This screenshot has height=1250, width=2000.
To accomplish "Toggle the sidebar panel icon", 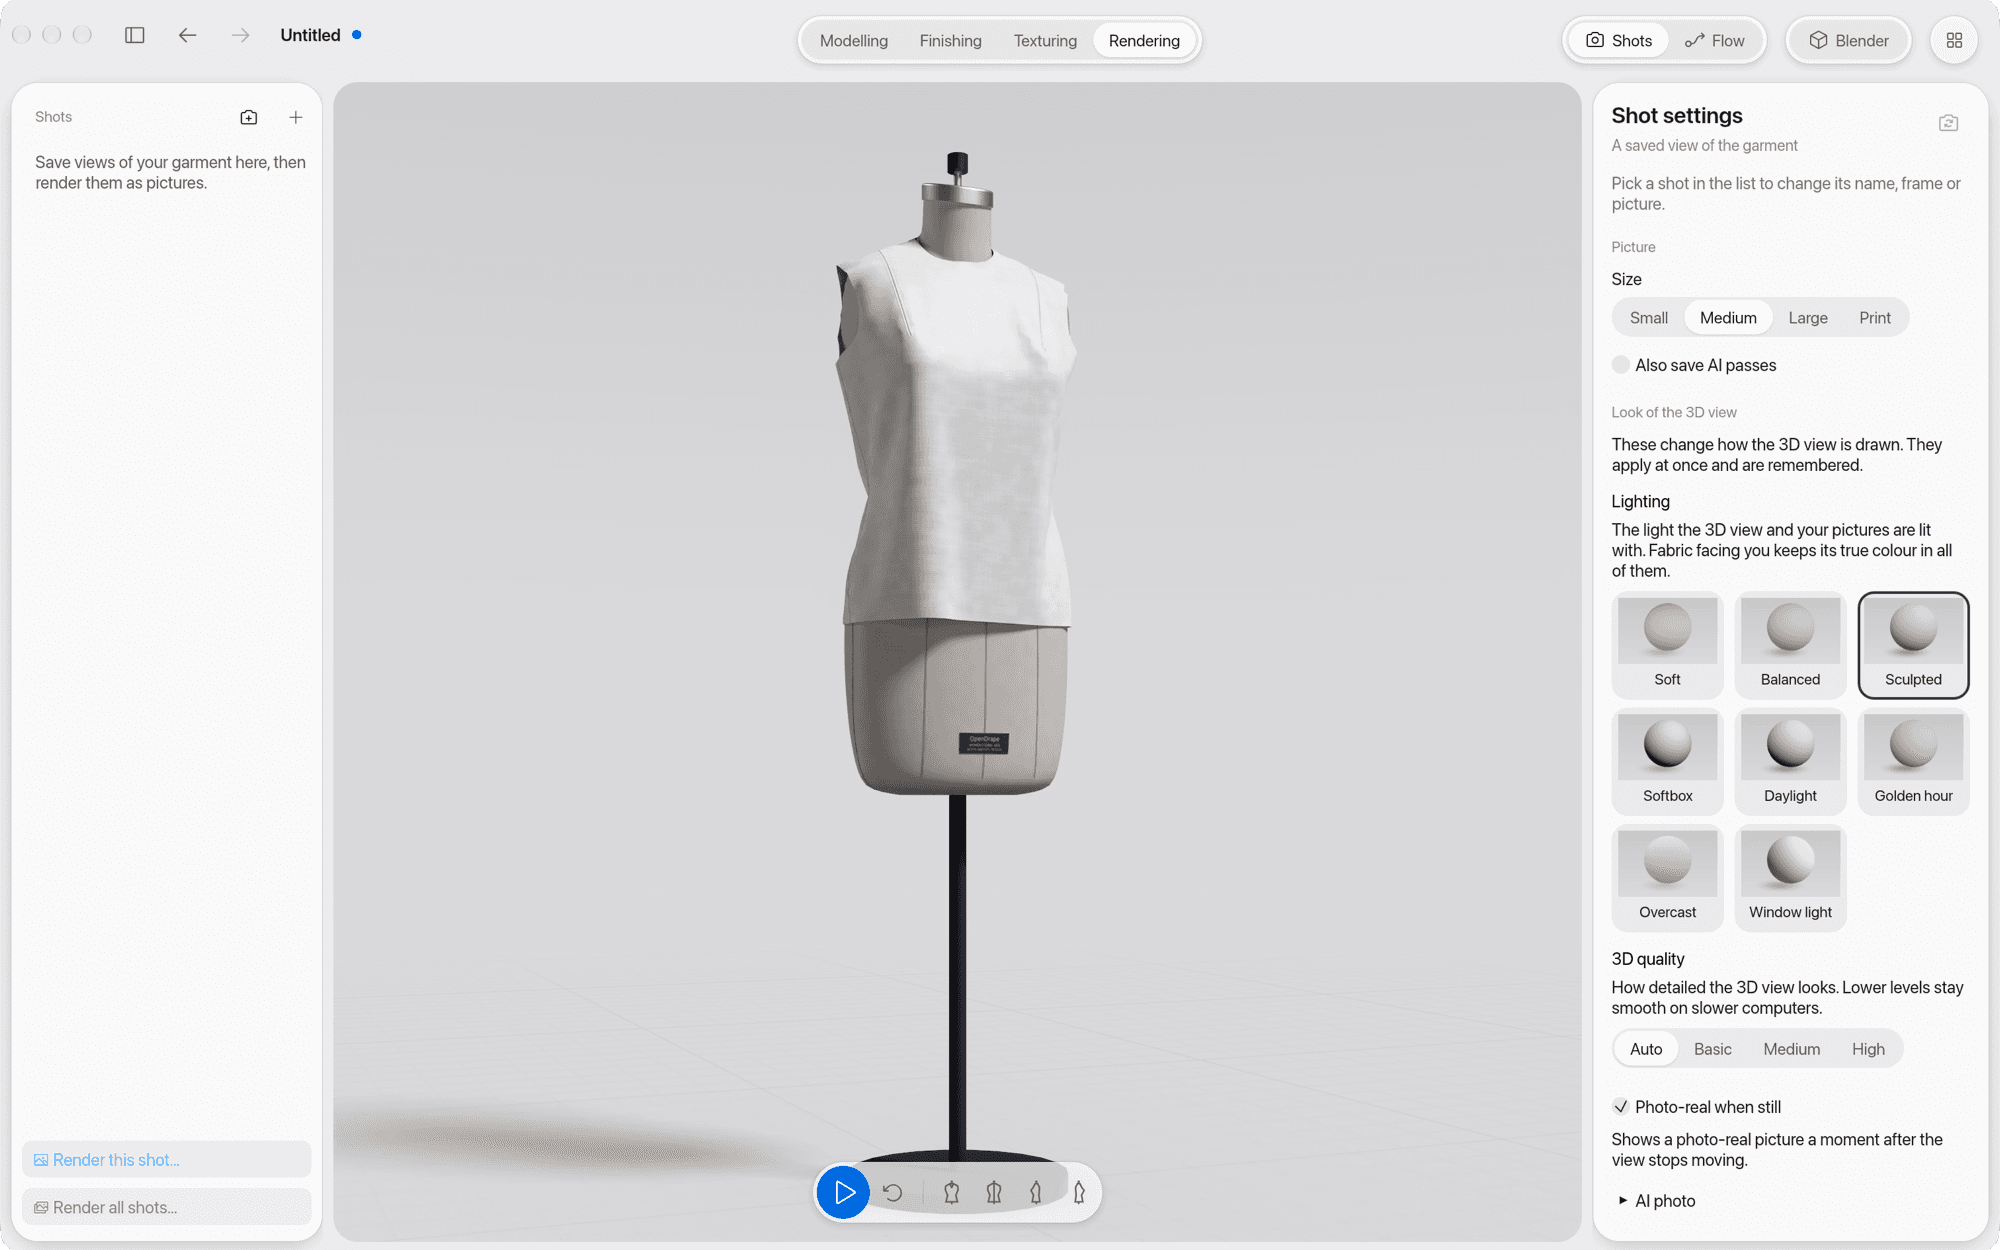I will coord(135,35).
